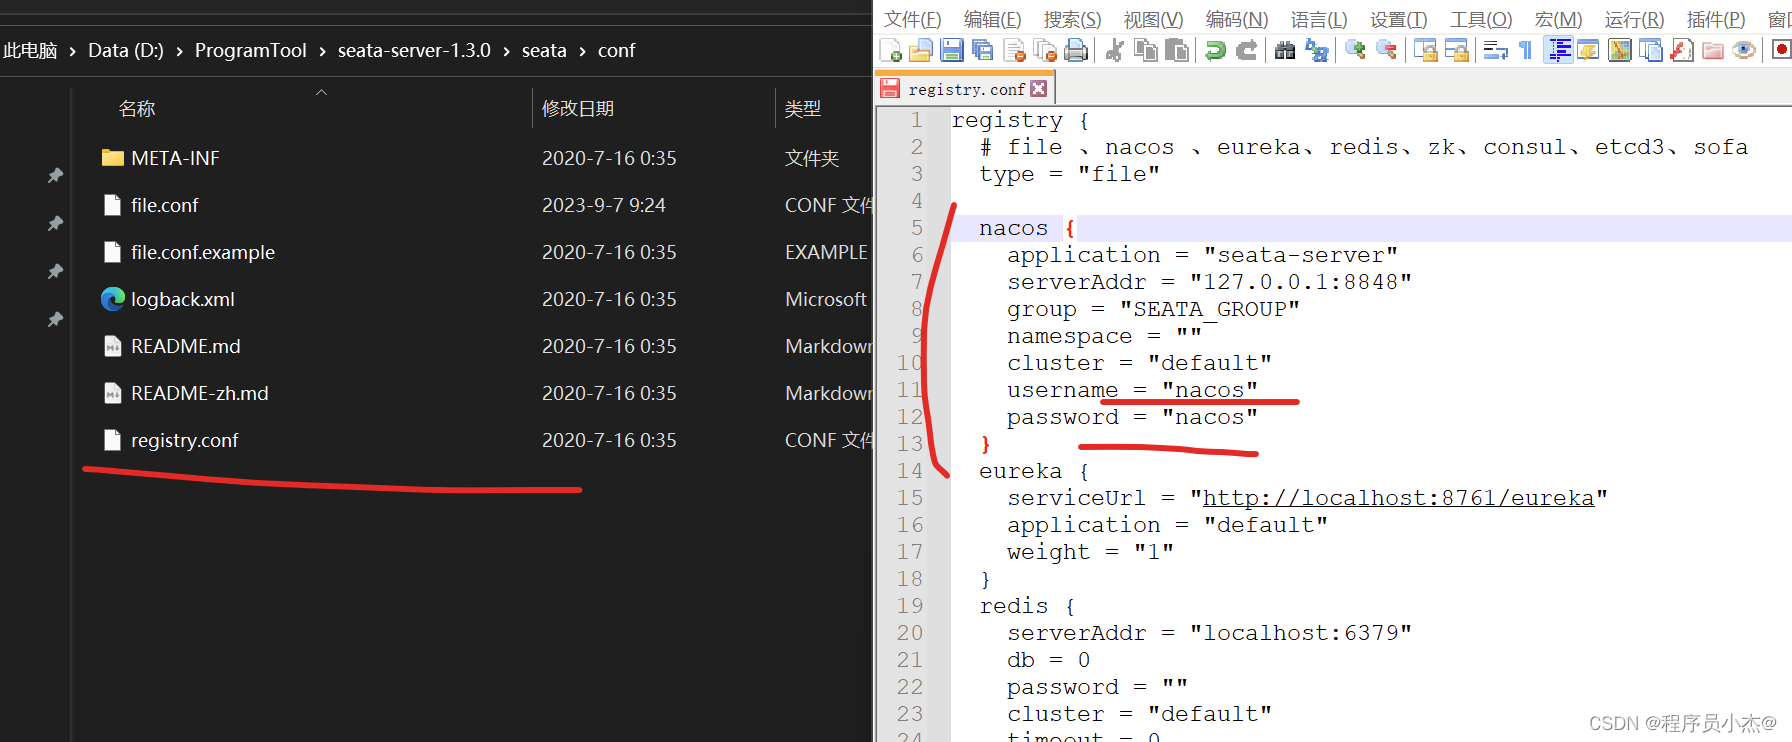Redo the edit with the gray arrow
The width and height of the screenshot is (1792, 742).
pos(1247,50)
